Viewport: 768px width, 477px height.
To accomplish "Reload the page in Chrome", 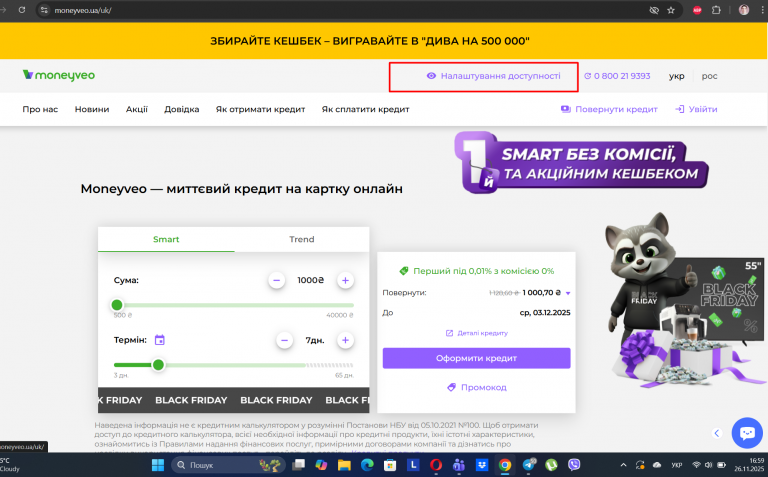I will [x=22, y=10].
